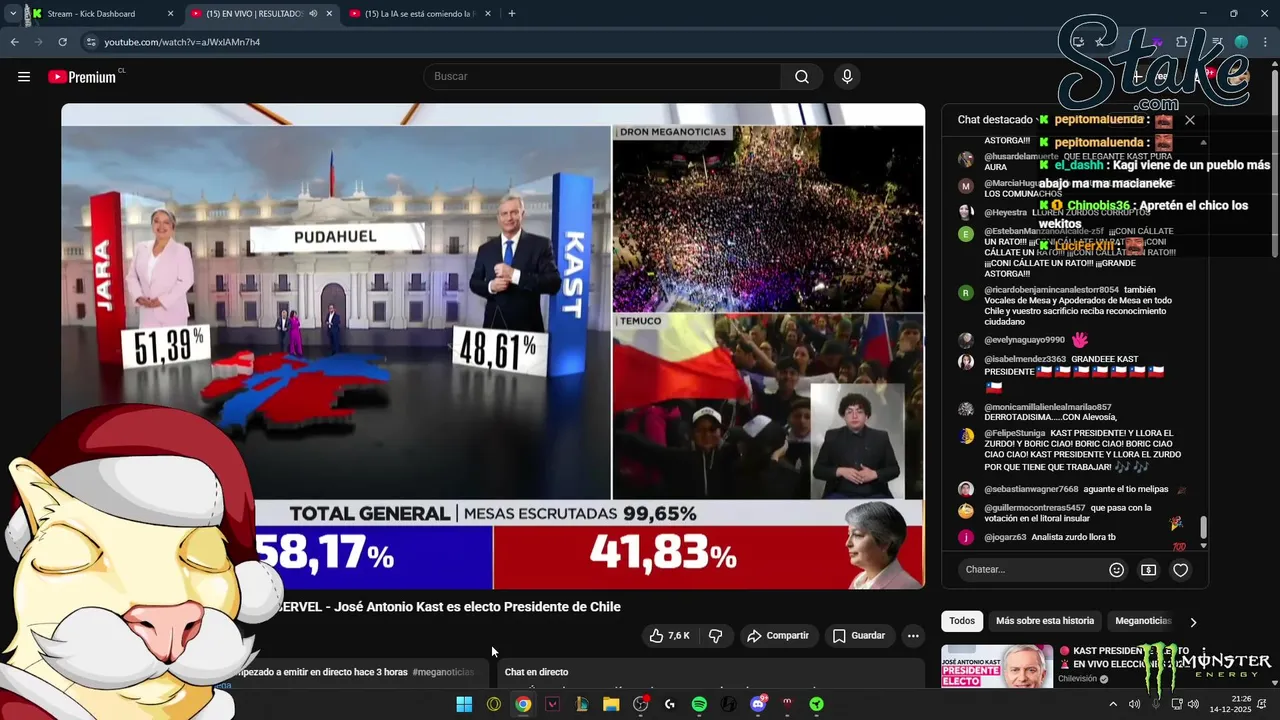1280x720 pixels.
Task: Open File Explorer from the taskbar
Action: coord(611,704)
